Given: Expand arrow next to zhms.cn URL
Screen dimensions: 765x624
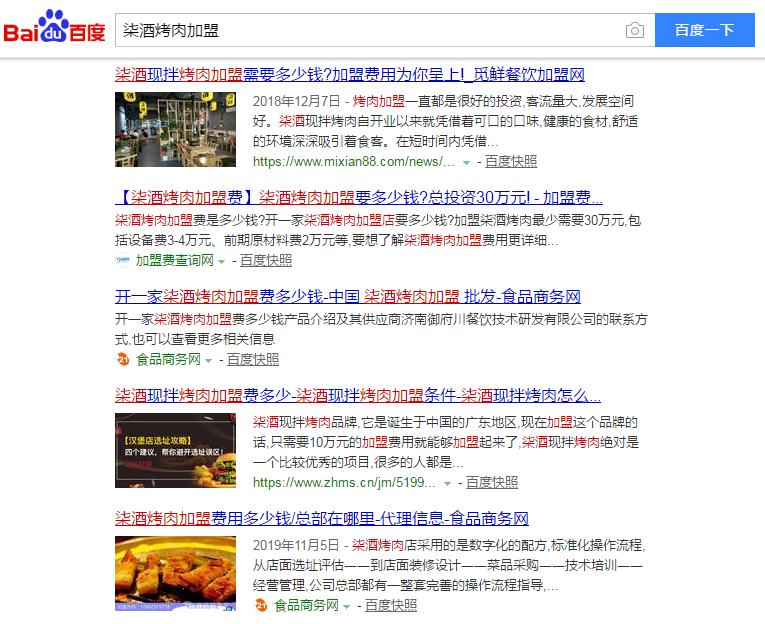Looking at the screenshot, I should pyautogui.click(x=447, y=484).
